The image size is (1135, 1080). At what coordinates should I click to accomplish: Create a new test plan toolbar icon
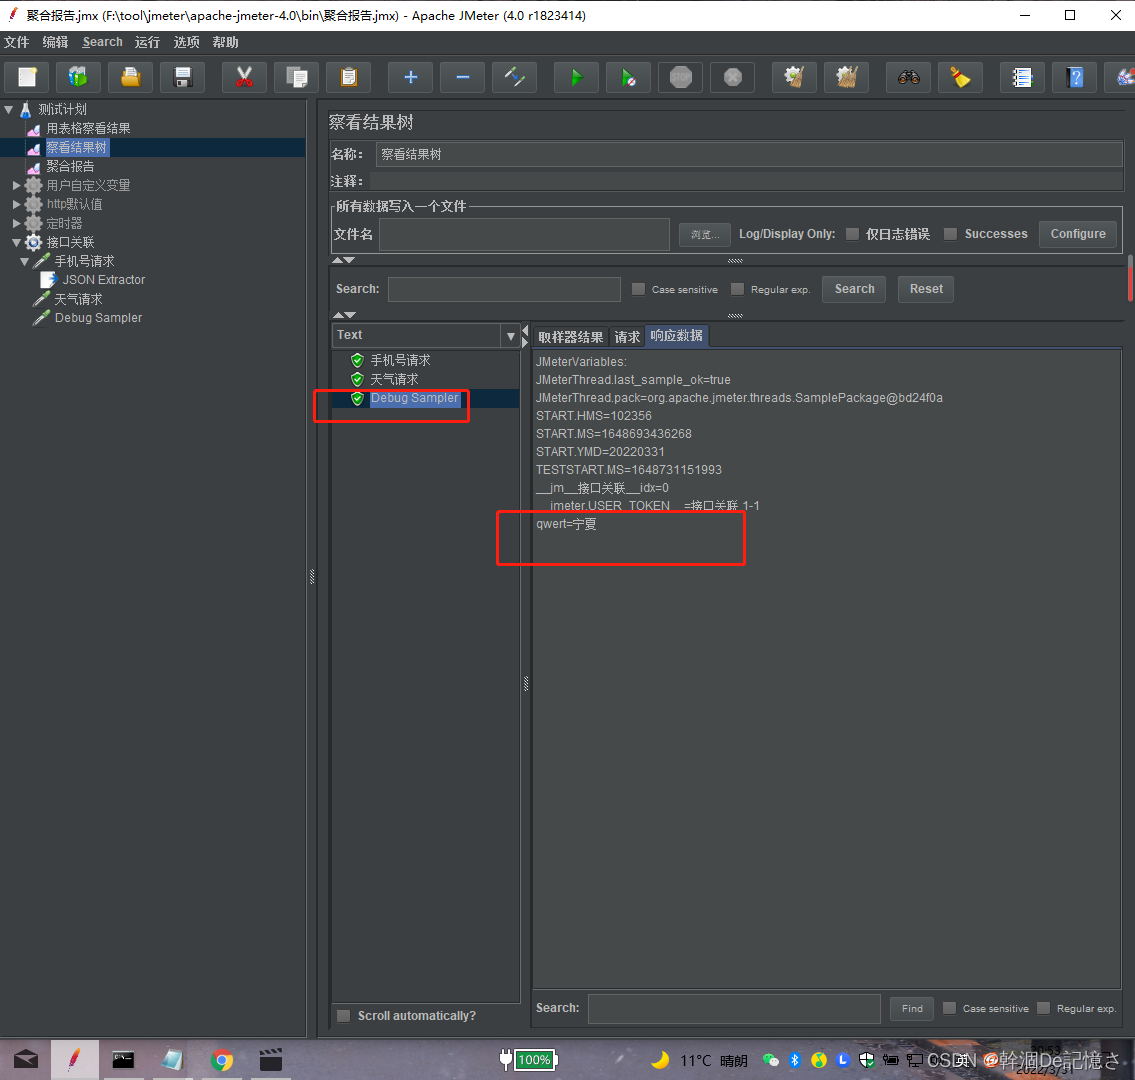(x=28, y=77)
